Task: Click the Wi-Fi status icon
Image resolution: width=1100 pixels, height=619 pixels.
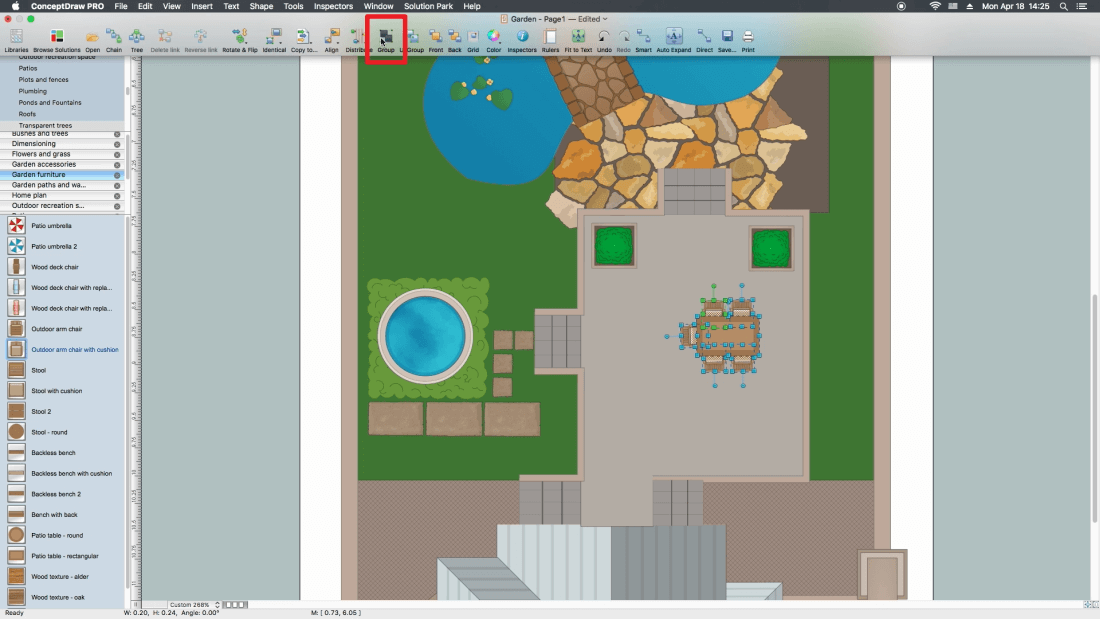Action: [934, 6]
